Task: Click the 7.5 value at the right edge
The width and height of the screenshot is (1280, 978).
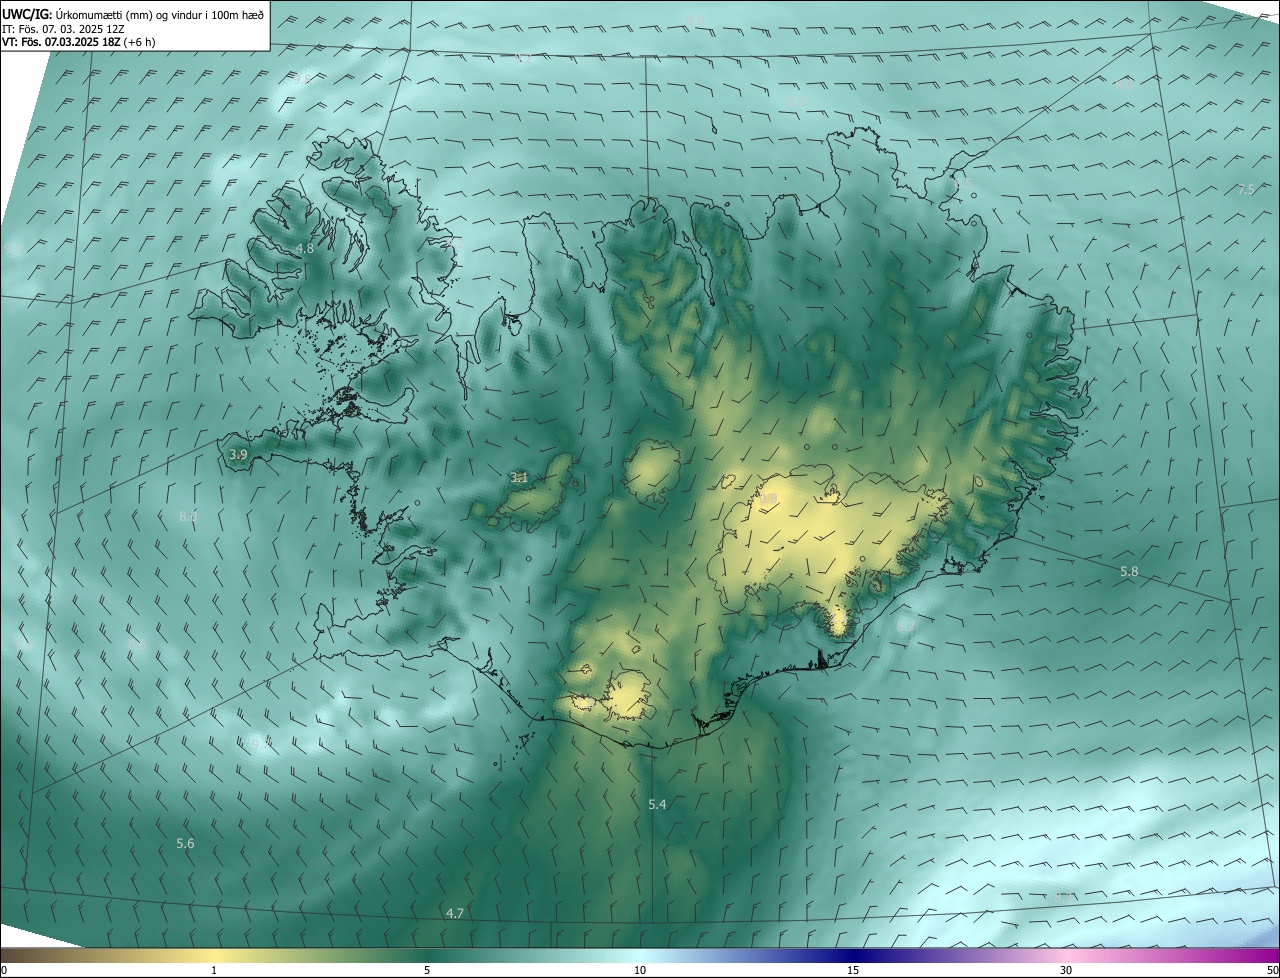Action: (x=1246, y=190)
